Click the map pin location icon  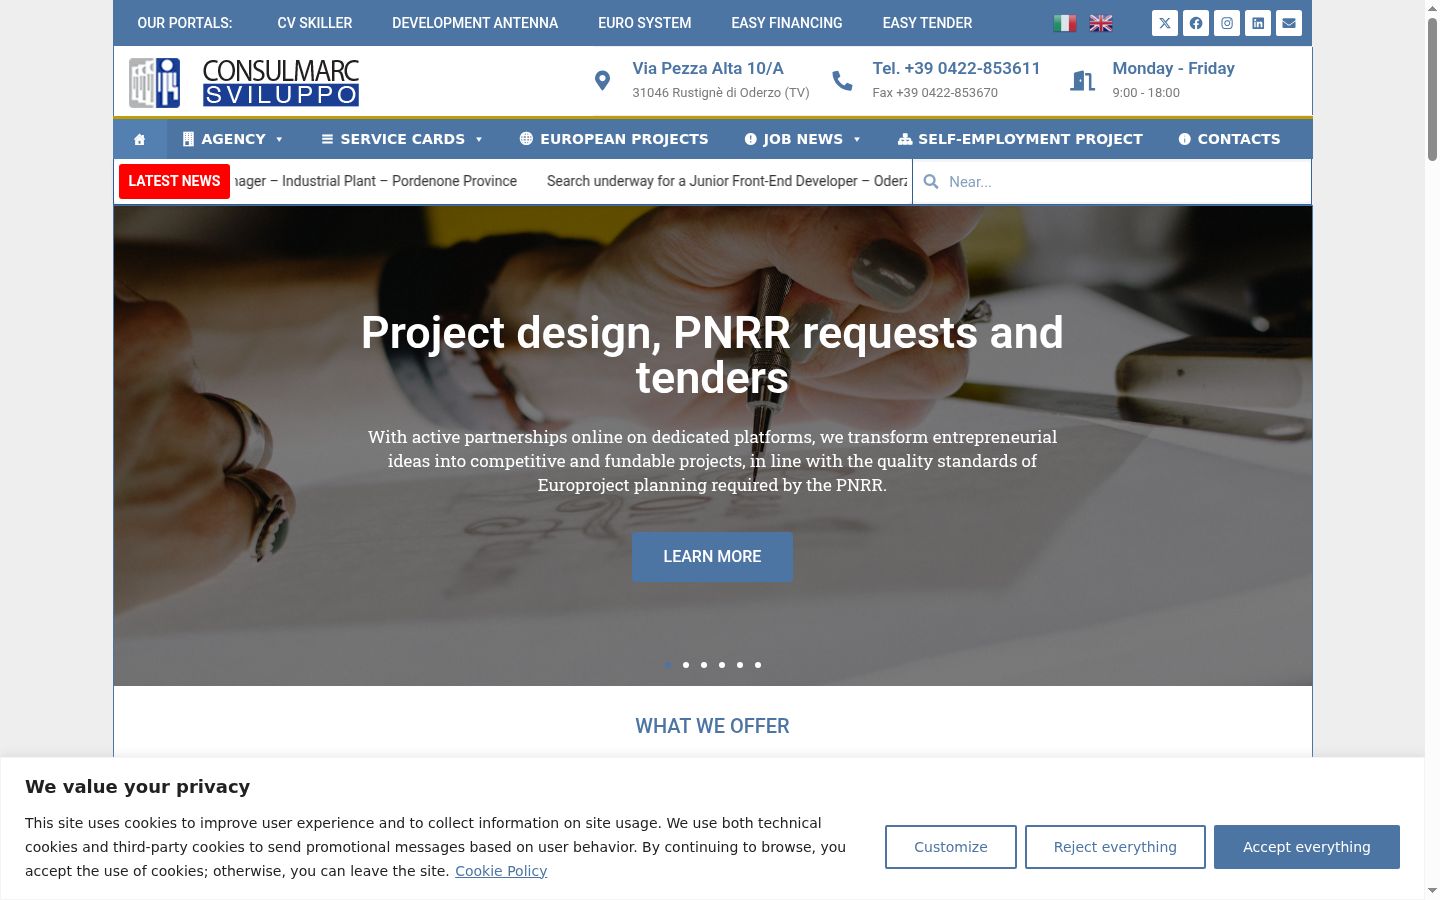[x=602, y=81]
